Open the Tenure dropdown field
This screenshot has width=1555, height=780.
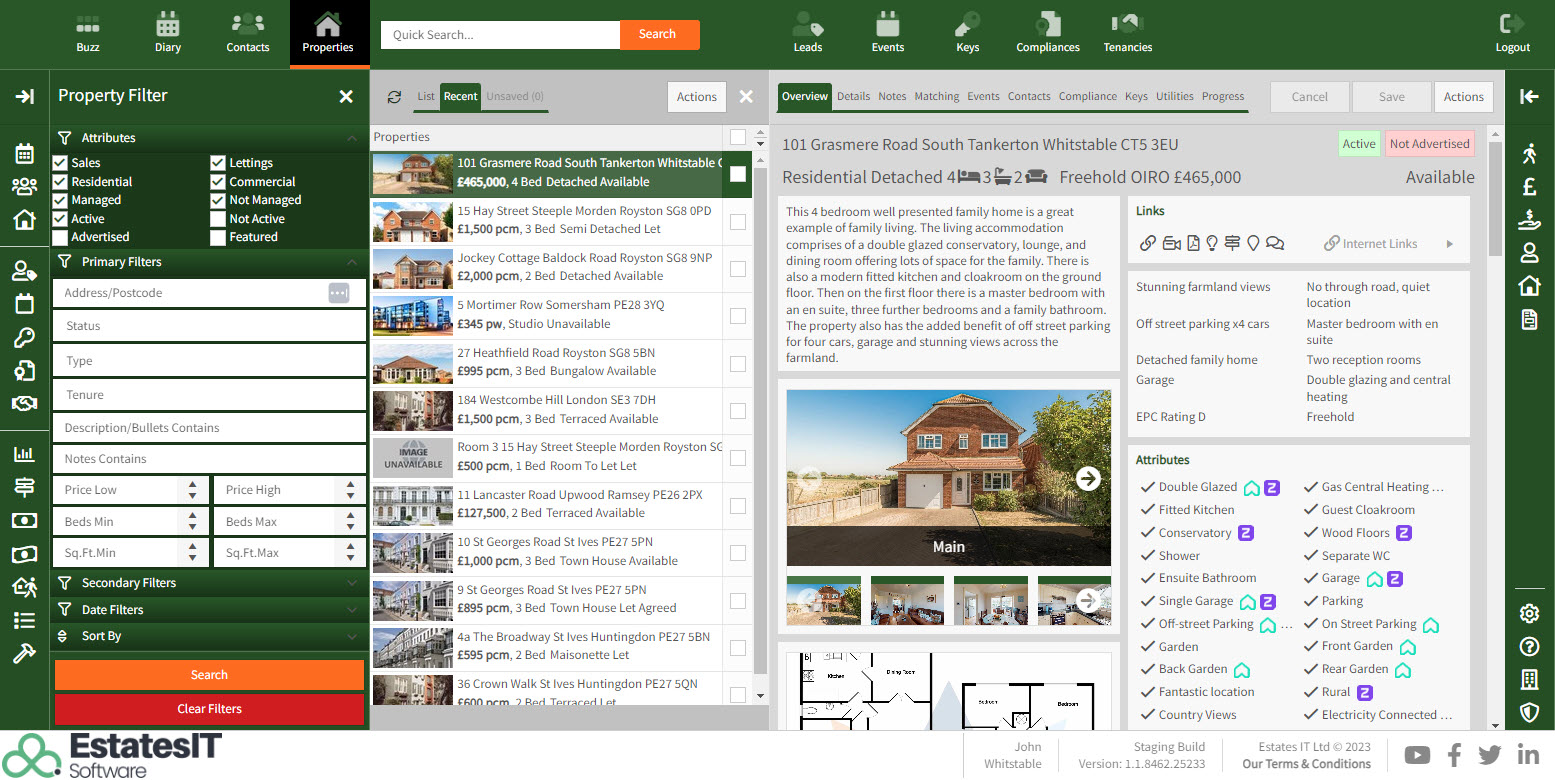[210, 395]
